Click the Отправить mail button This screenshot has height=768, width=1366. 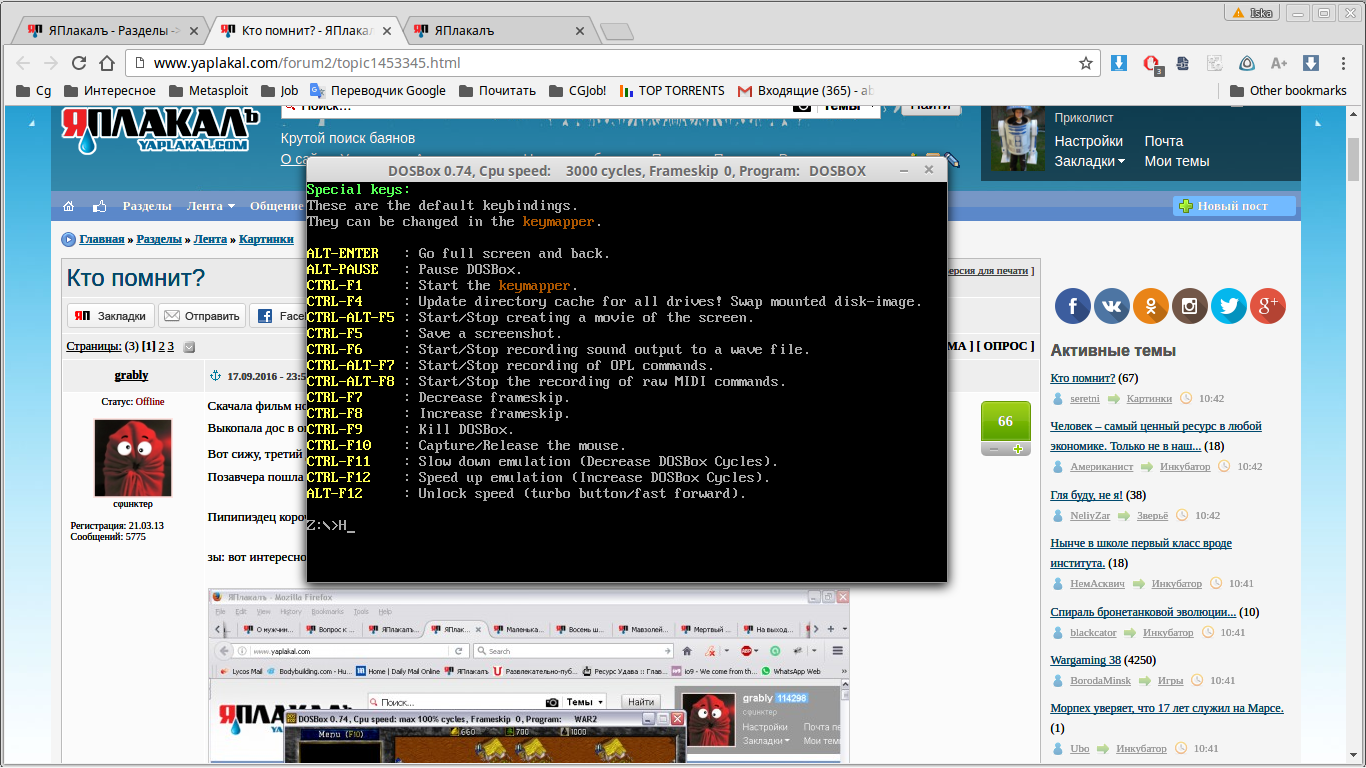click(x=202, y=316)
